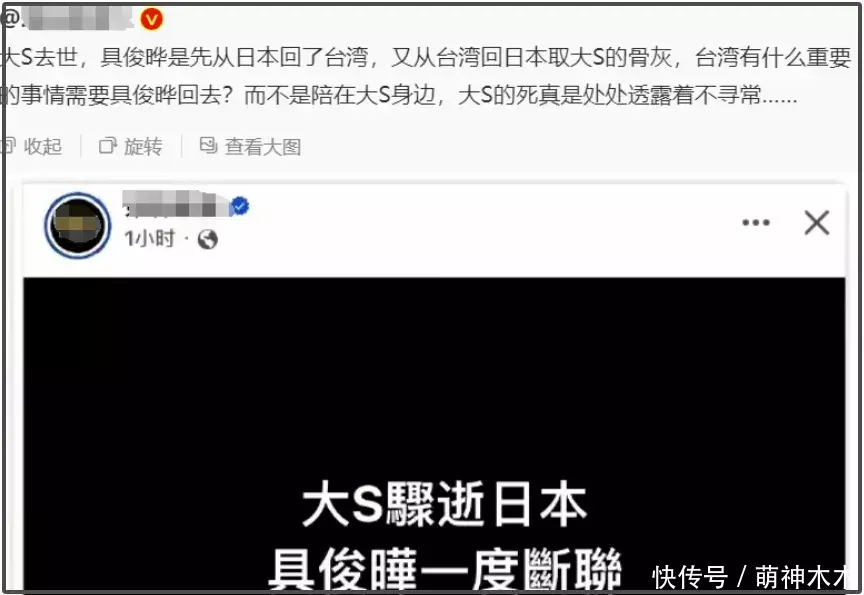Close the embedded post with X
Viewport: 864px width, 595px height.
click(817, 223)
